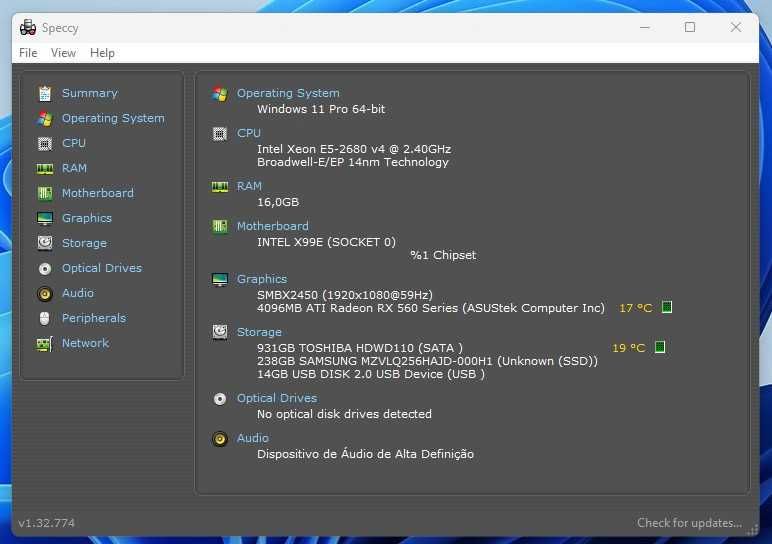Click the Audio speaker icon in sidebar
This screenshot has width=772, height=544.
click(x=45, y=293)
